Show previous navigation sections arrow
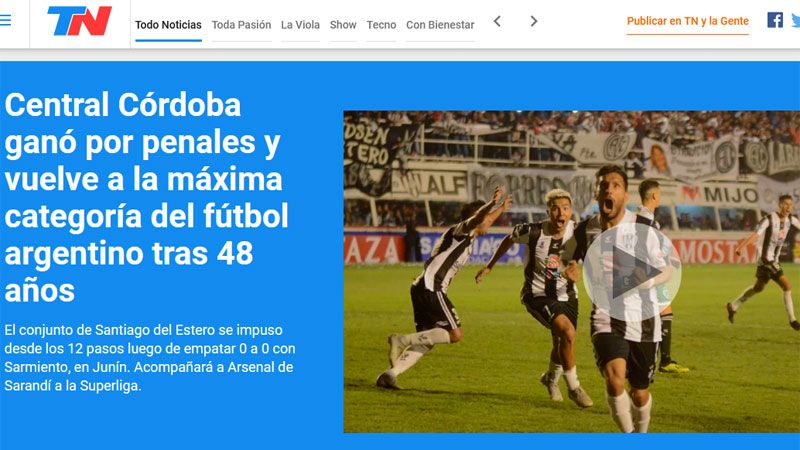 (497, 21)
